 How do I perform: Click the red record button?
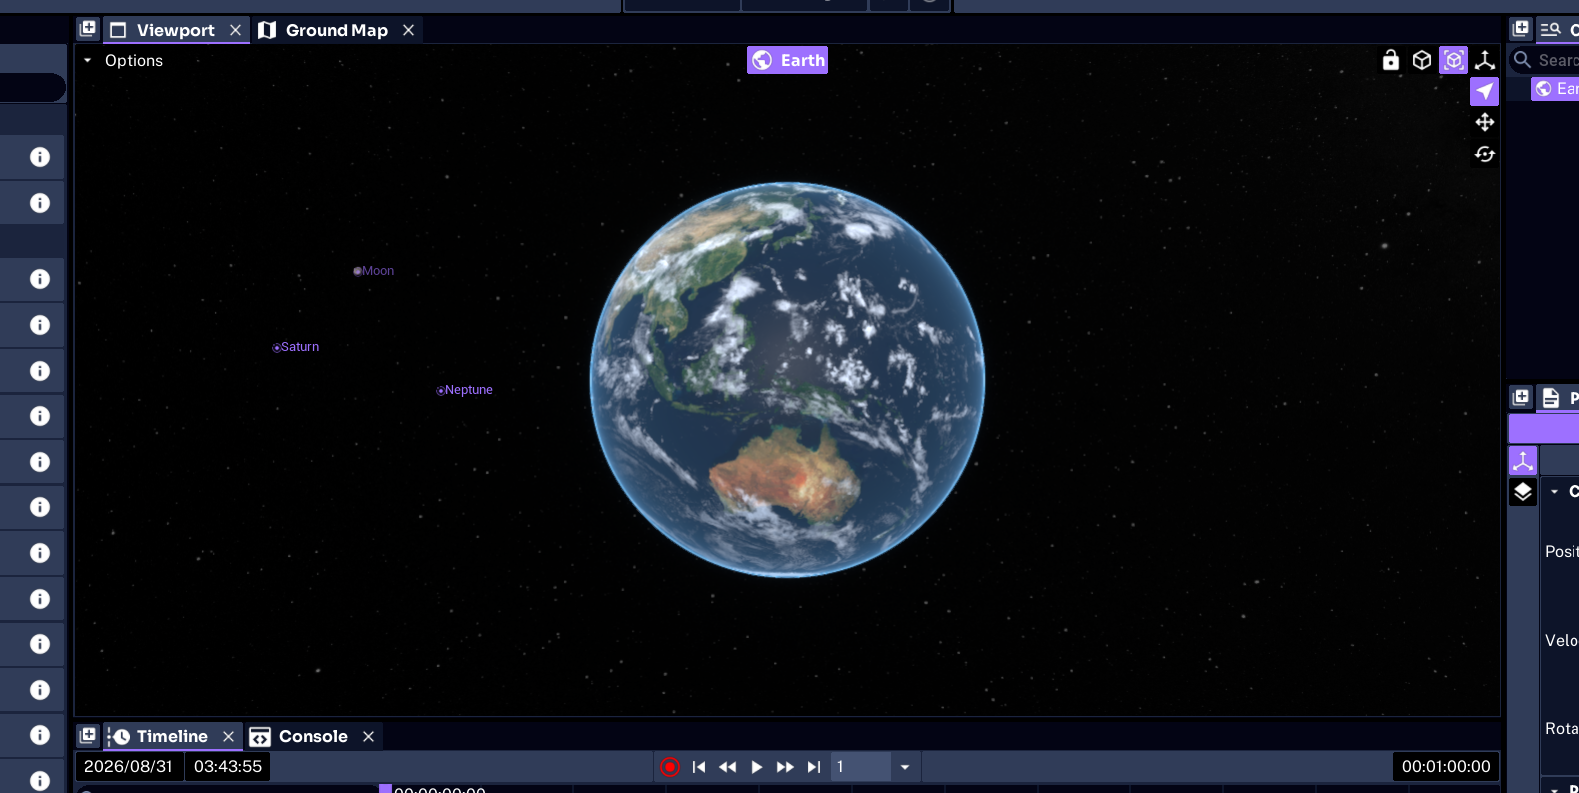click(x=670, y=767)
